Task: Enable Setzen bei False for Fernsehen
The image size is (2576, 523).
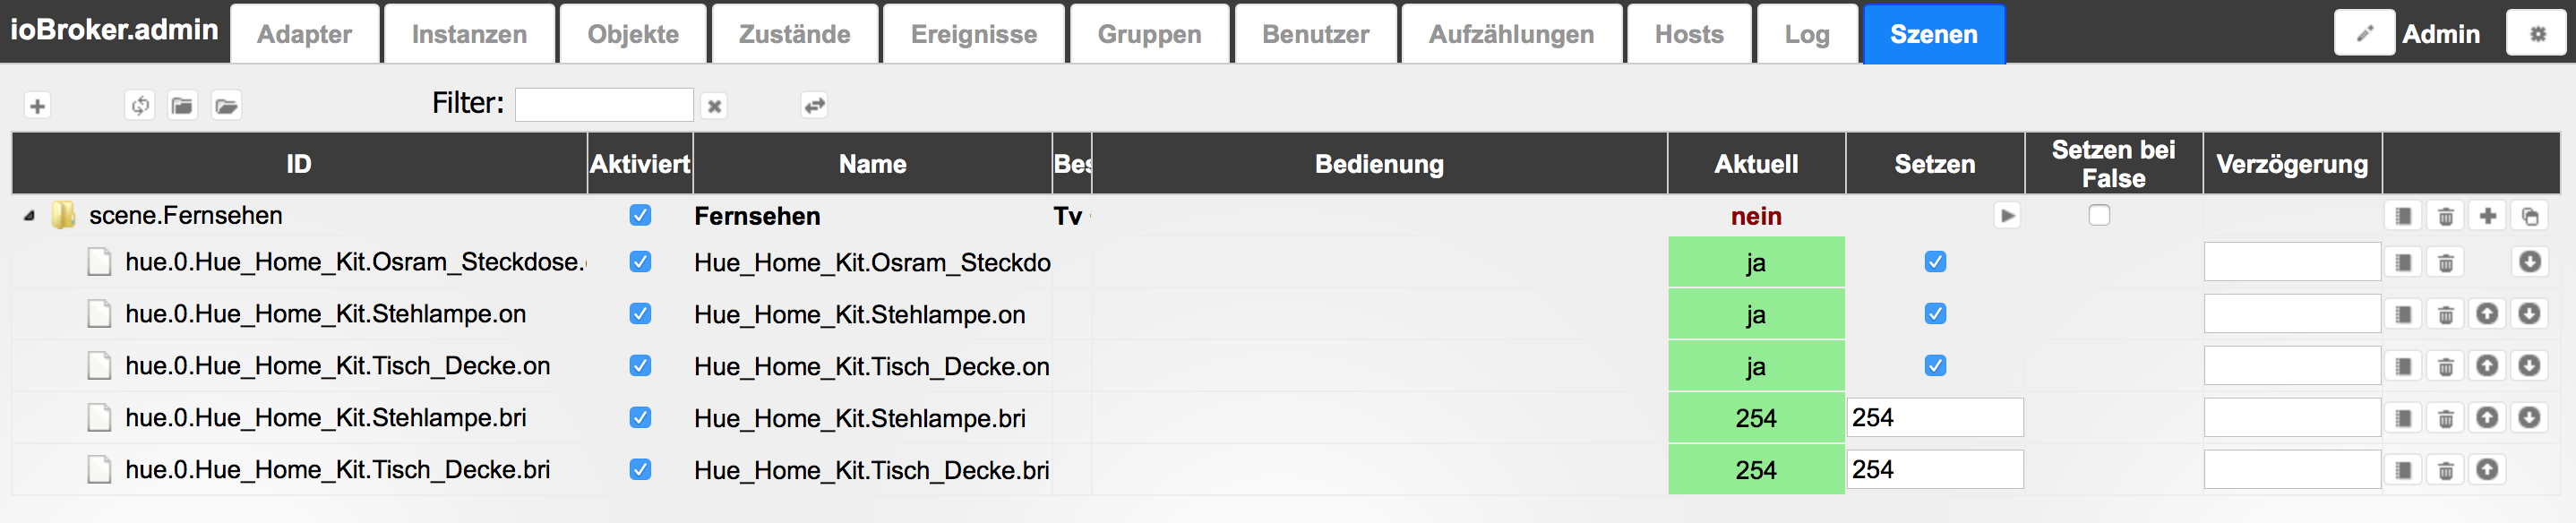Action: (2099, 215)
